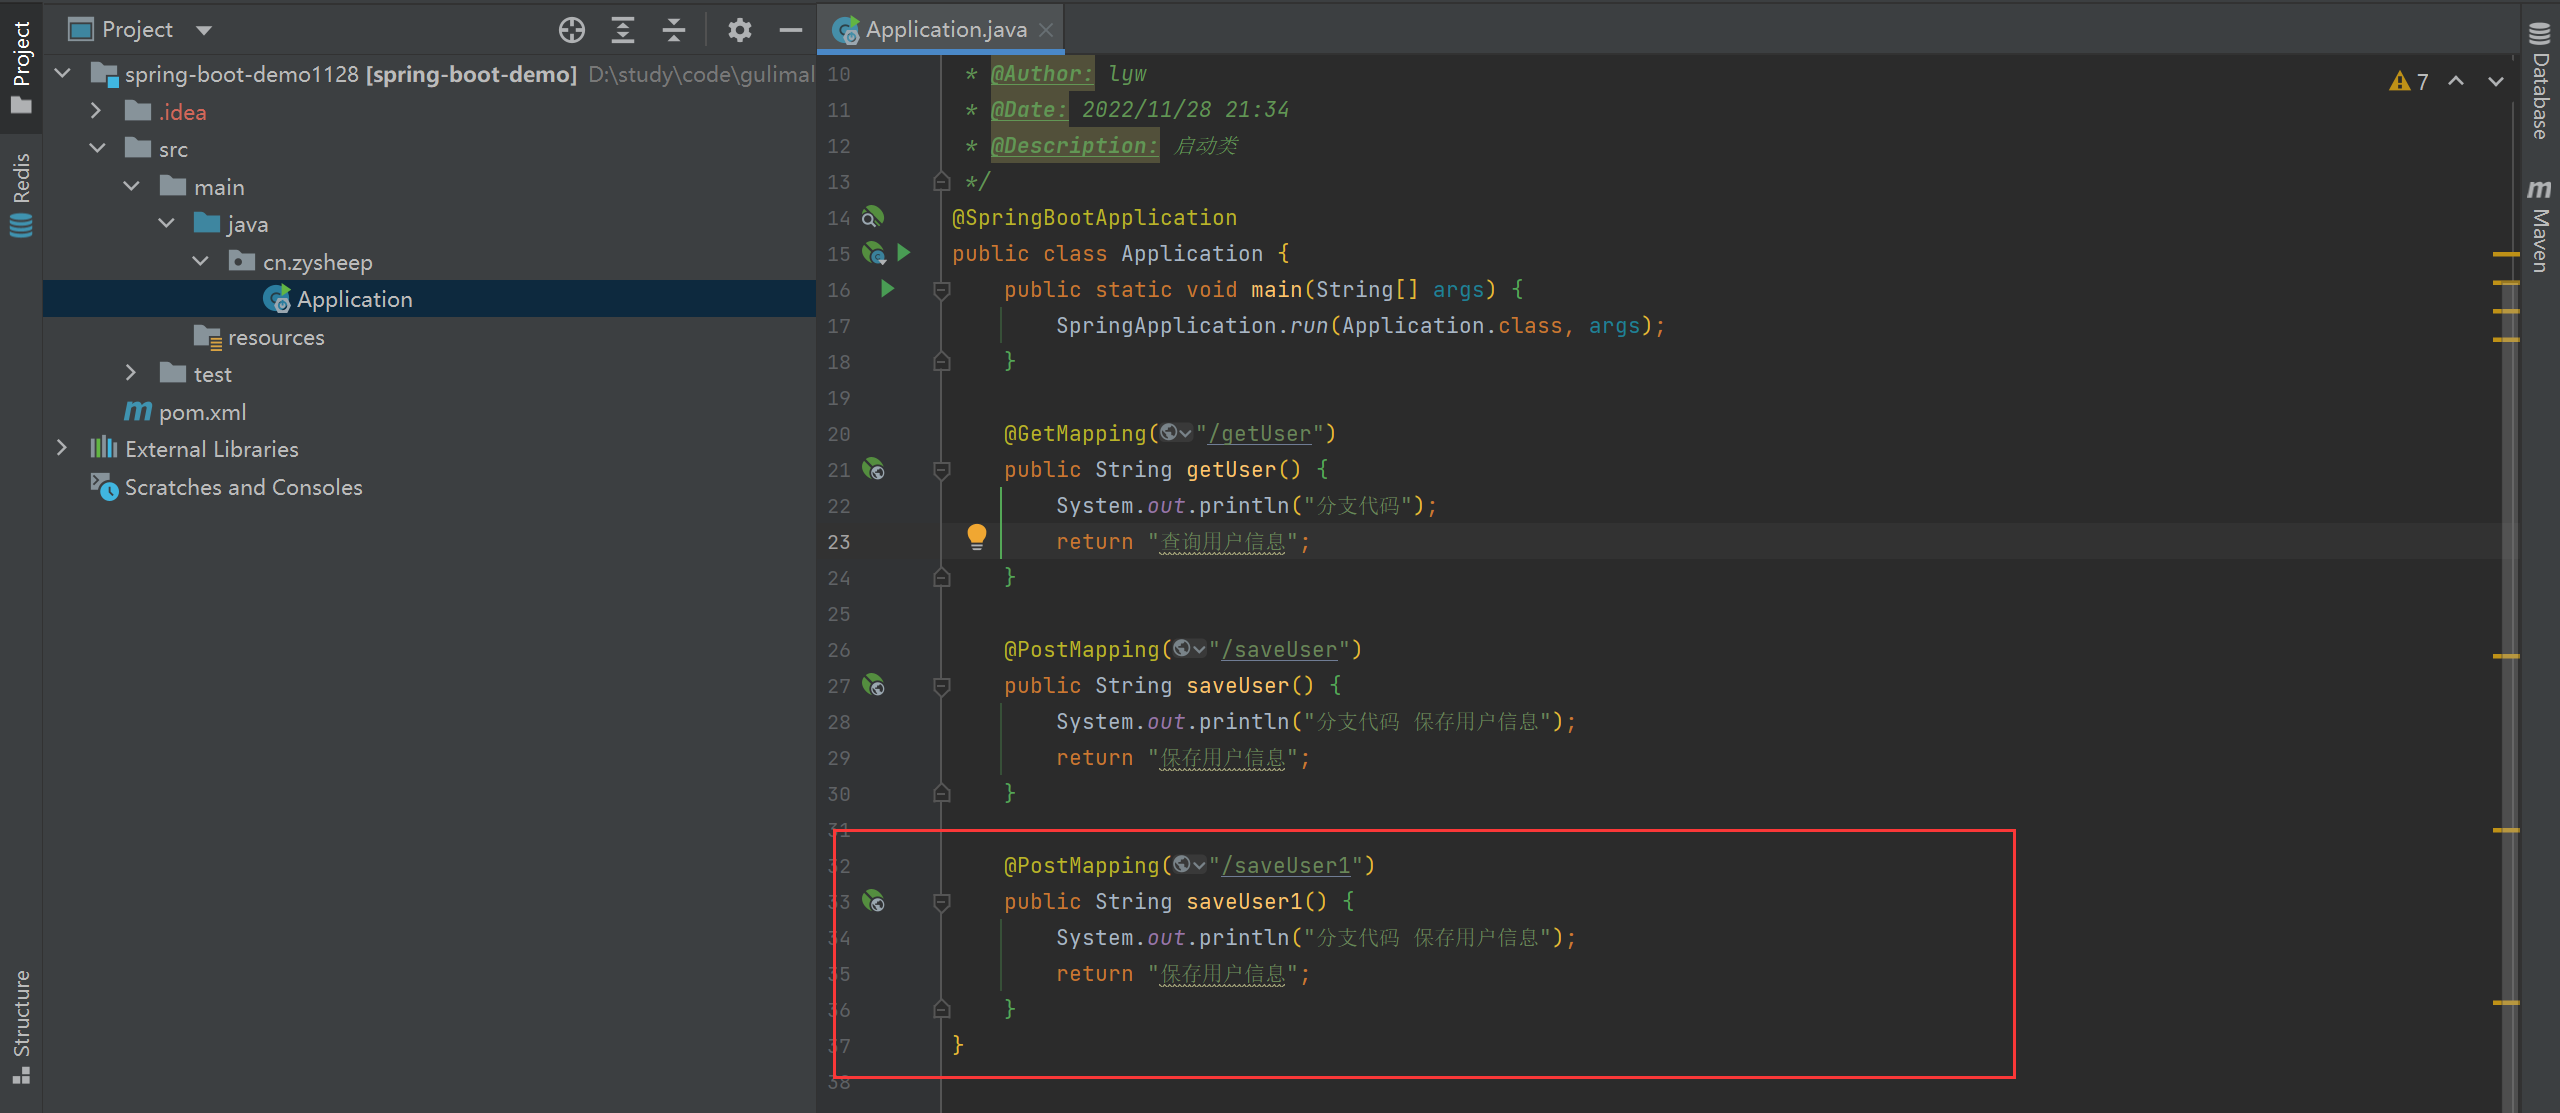Toggle fold marker at comment end line 13
This screenshot has height=1113, width=2560.
point(941,181)
